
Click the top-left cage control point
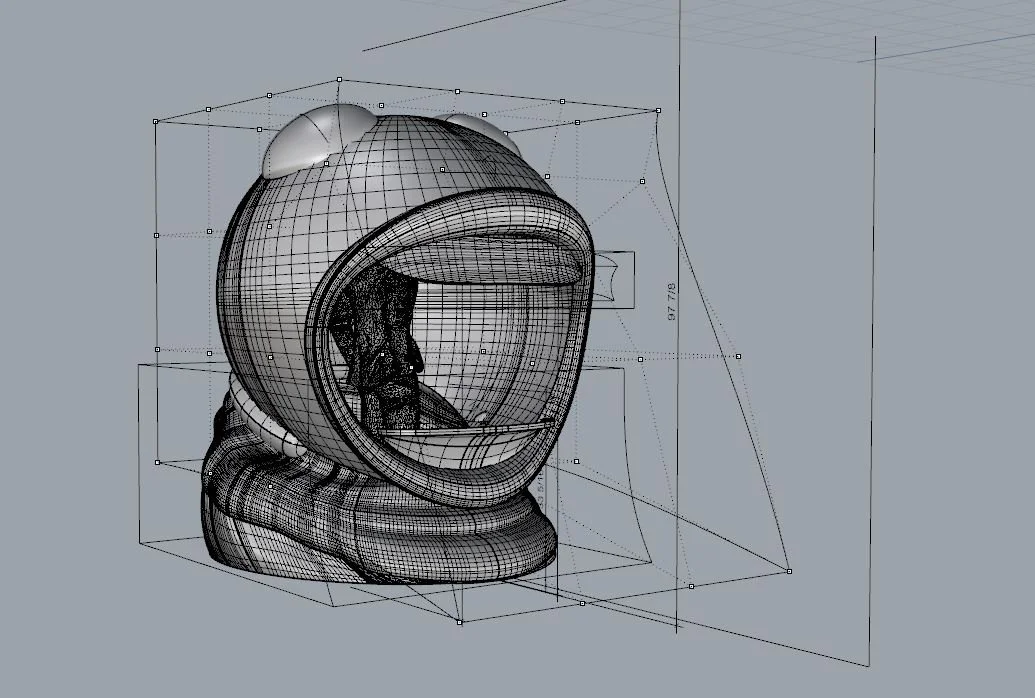(155, 123)
